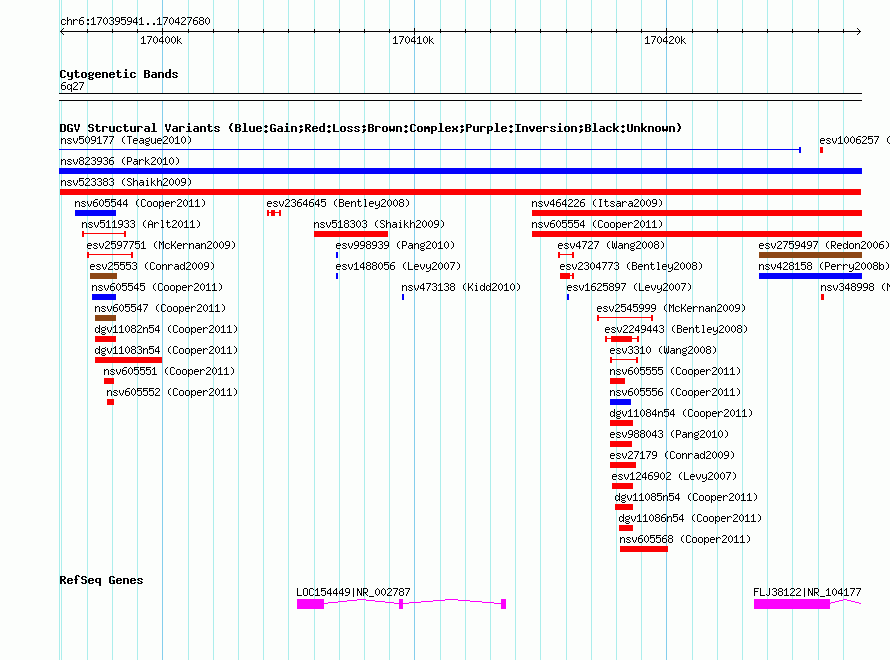Image resolution: width=890 pixels, height=660 pixels.
Task: Click esv2597751 (McKernan2009) label
Action: (x=161, y=245)
